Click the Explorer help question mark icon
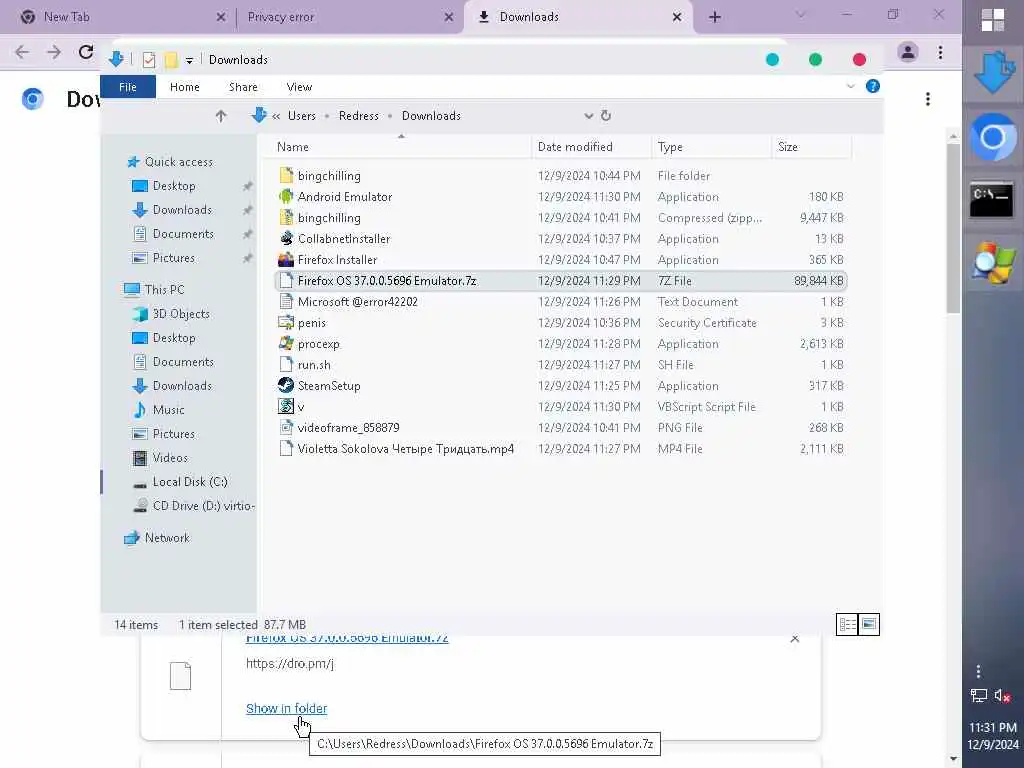 click(x=872, y=86)
